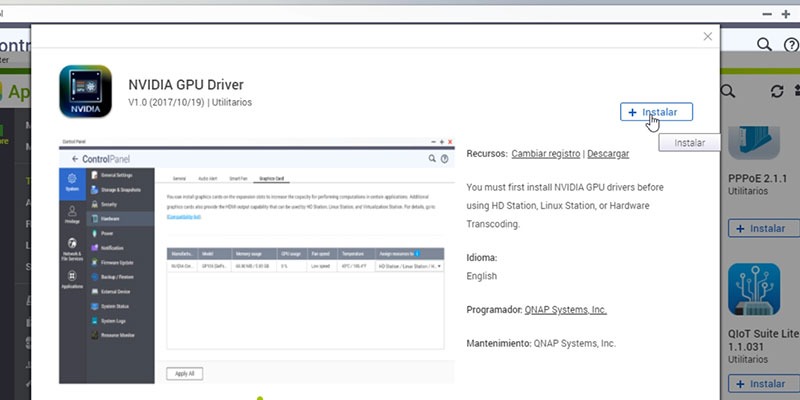800x400 pixels.
Task: Close the NVIDIA GPU Driver dialog
Action: coord(708,37)
